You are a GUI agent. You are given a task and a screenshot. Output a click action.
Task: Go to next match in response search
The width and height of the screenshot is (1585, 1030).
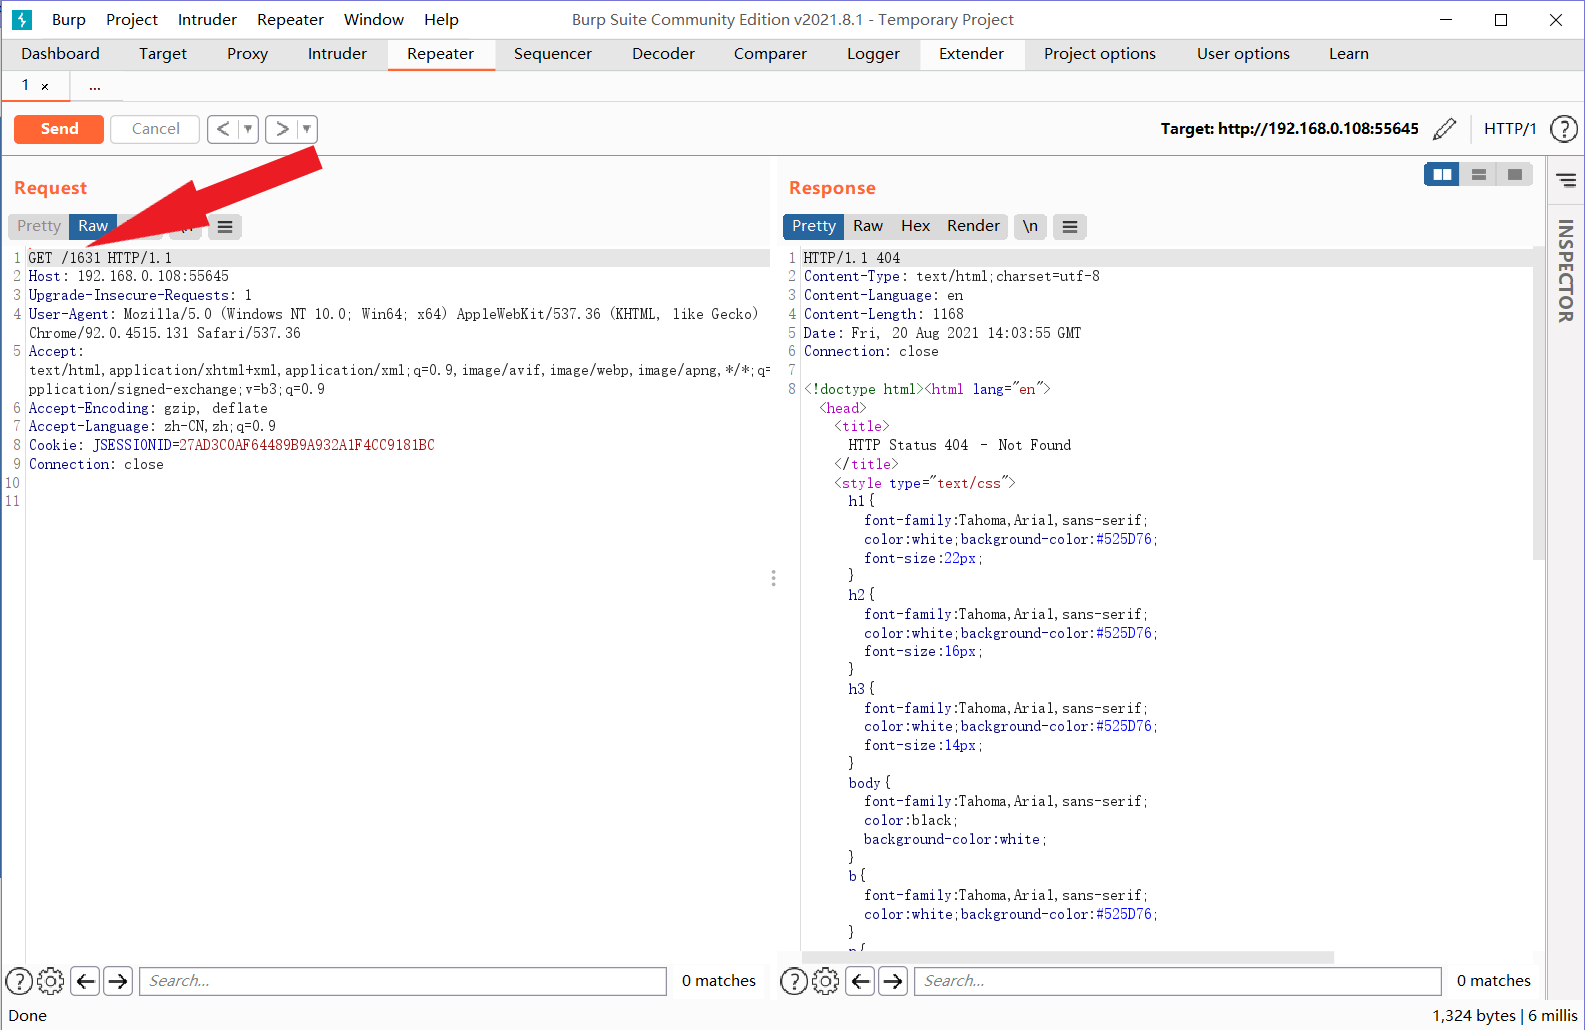point(893,981)
